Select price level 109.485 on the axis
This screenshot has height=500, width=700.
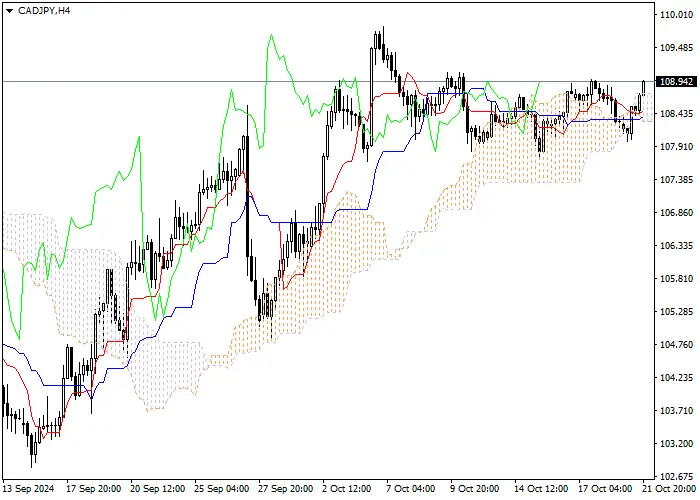676,48
